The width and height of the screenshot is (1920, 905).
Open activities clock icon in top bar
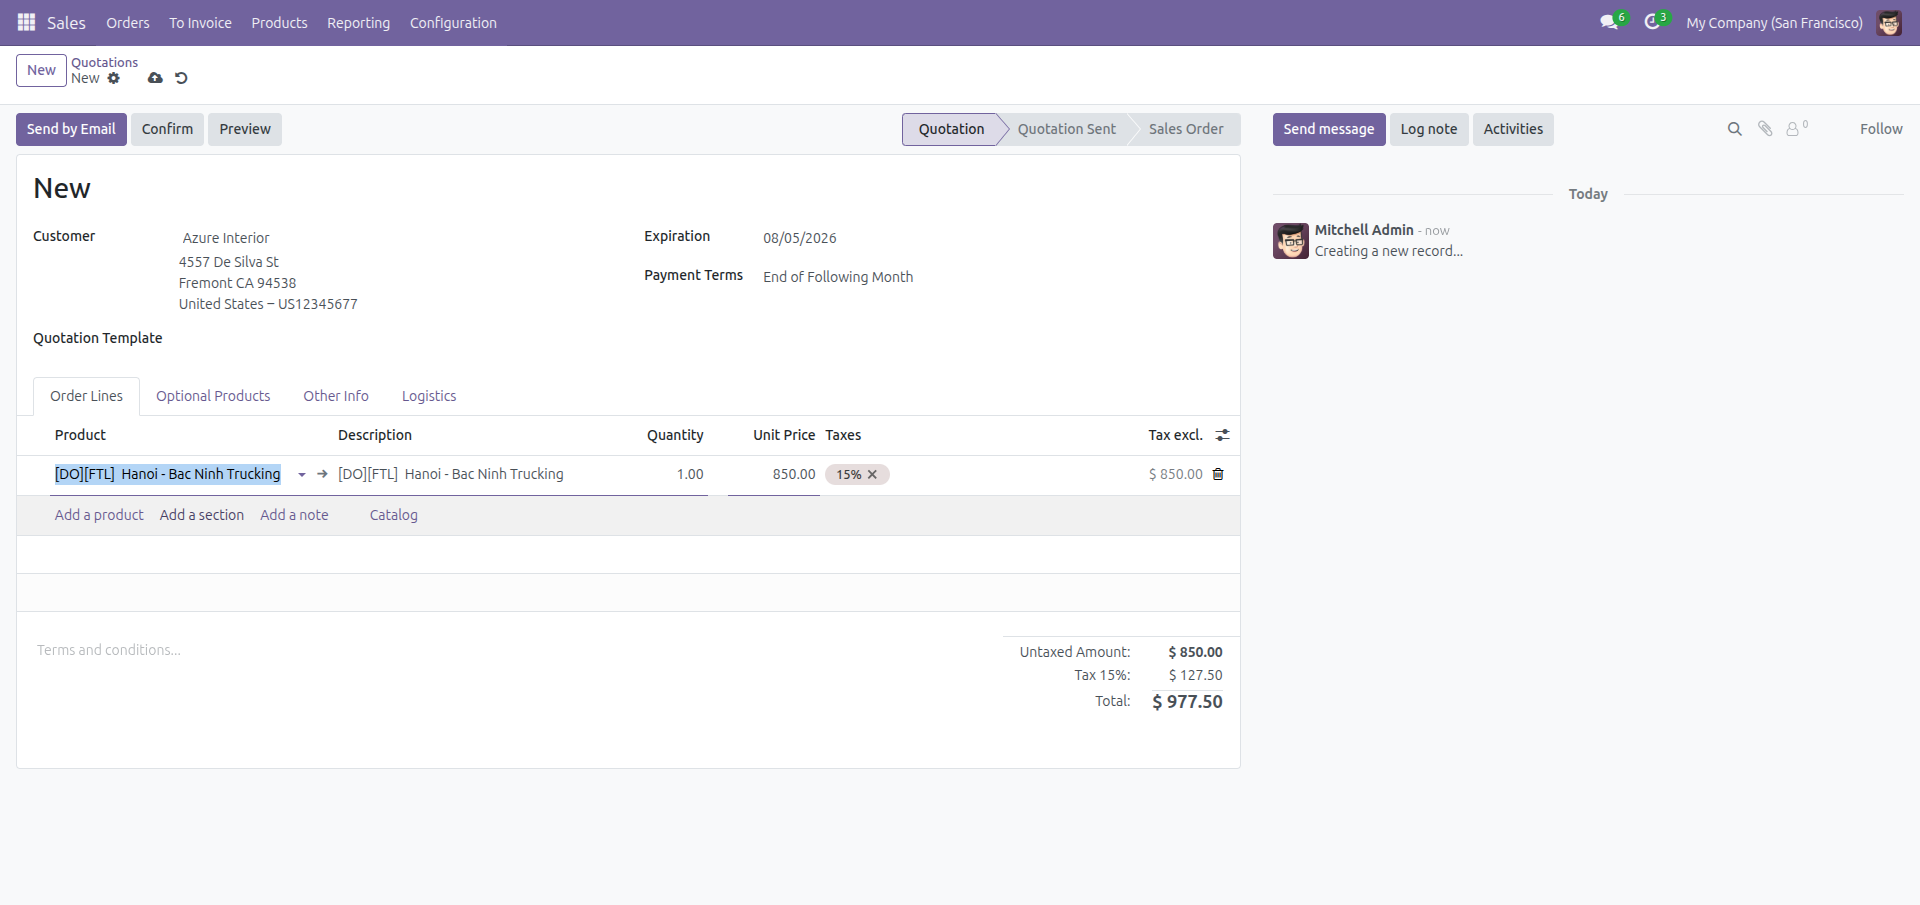[x=1652, y=22]
